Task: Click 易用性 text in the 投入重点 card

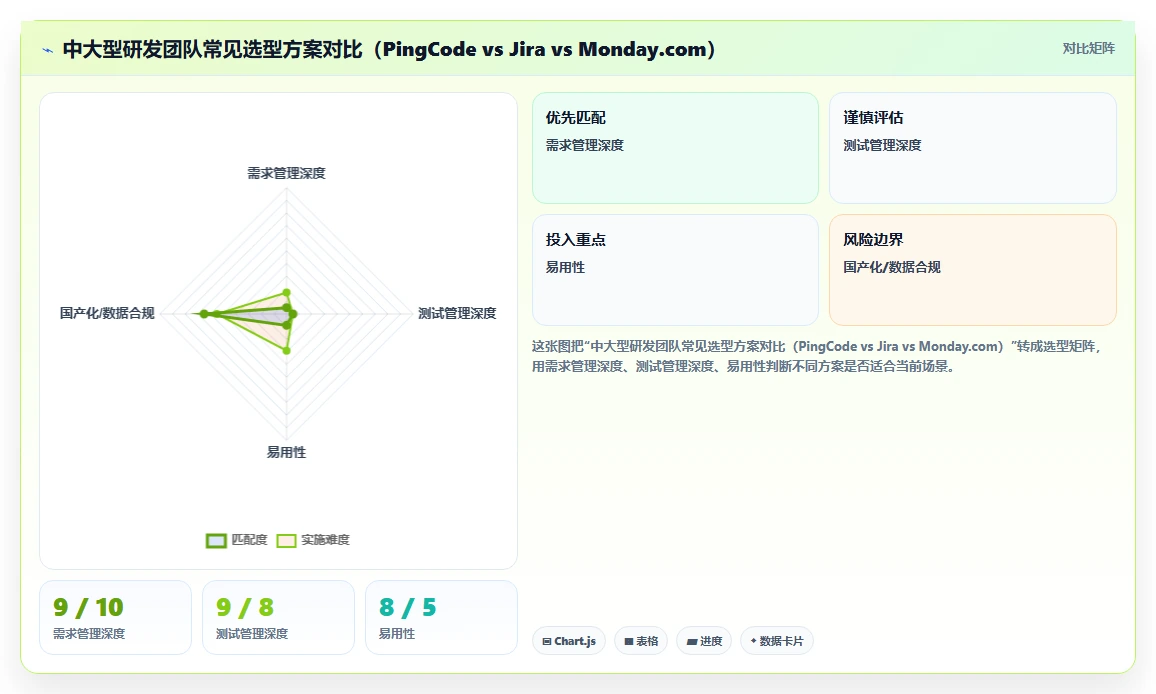Action: 565,267
